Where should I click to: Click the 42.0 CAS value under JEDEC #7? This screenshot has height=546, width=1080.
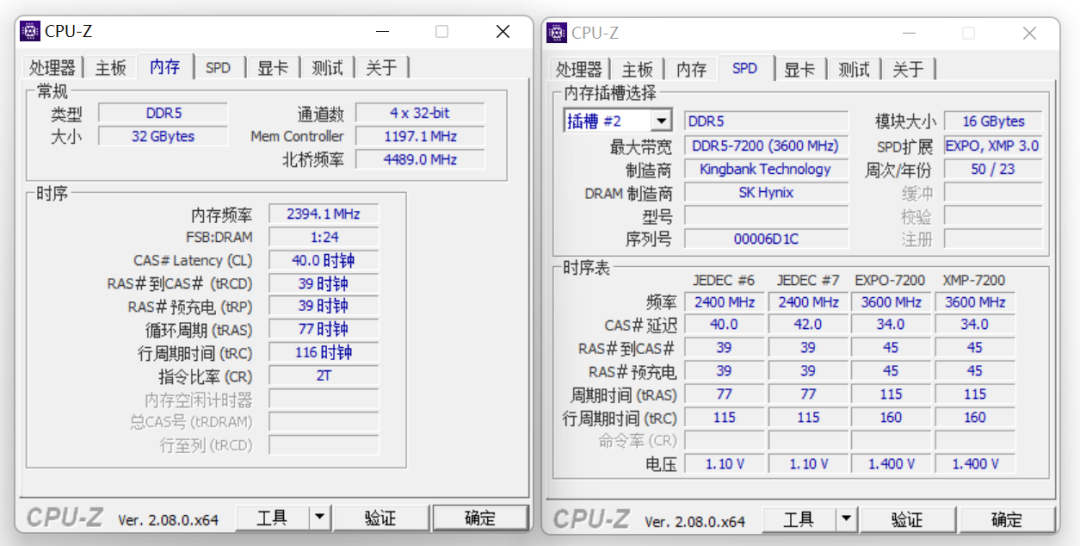[808, 324]
